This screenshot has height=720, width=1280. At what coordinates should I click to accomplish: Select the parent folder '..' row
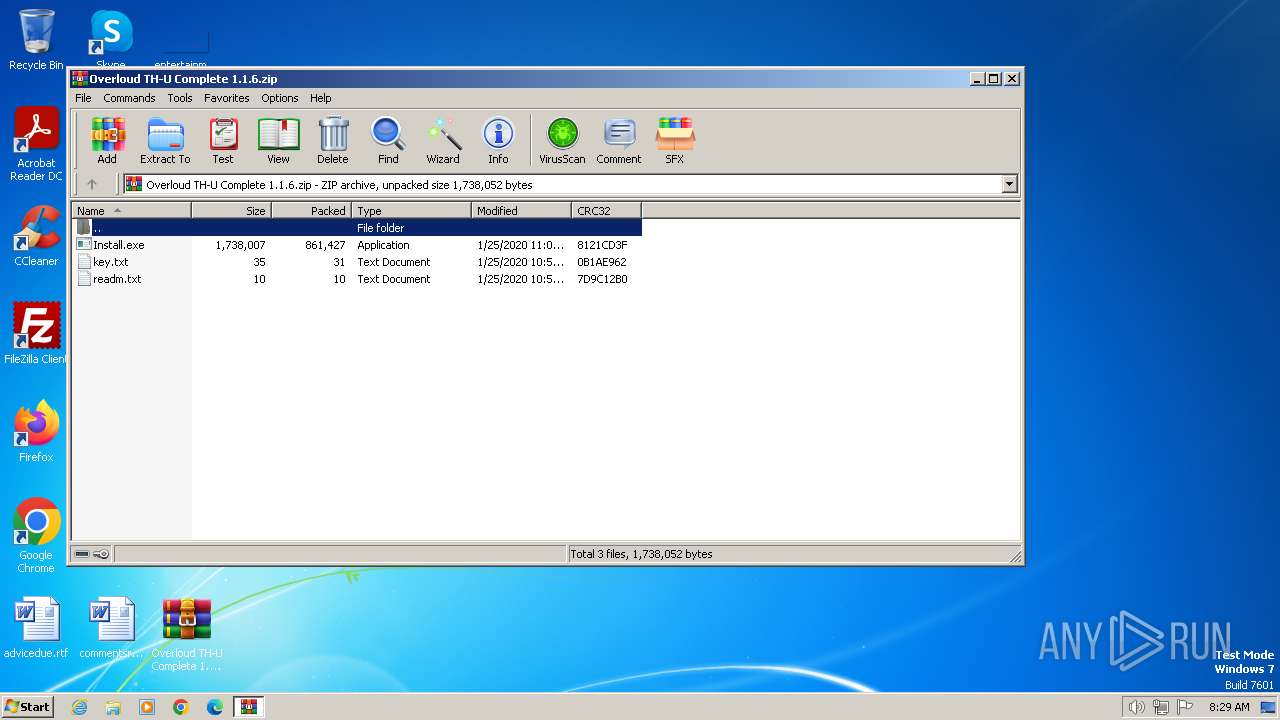tap(356, 228)
